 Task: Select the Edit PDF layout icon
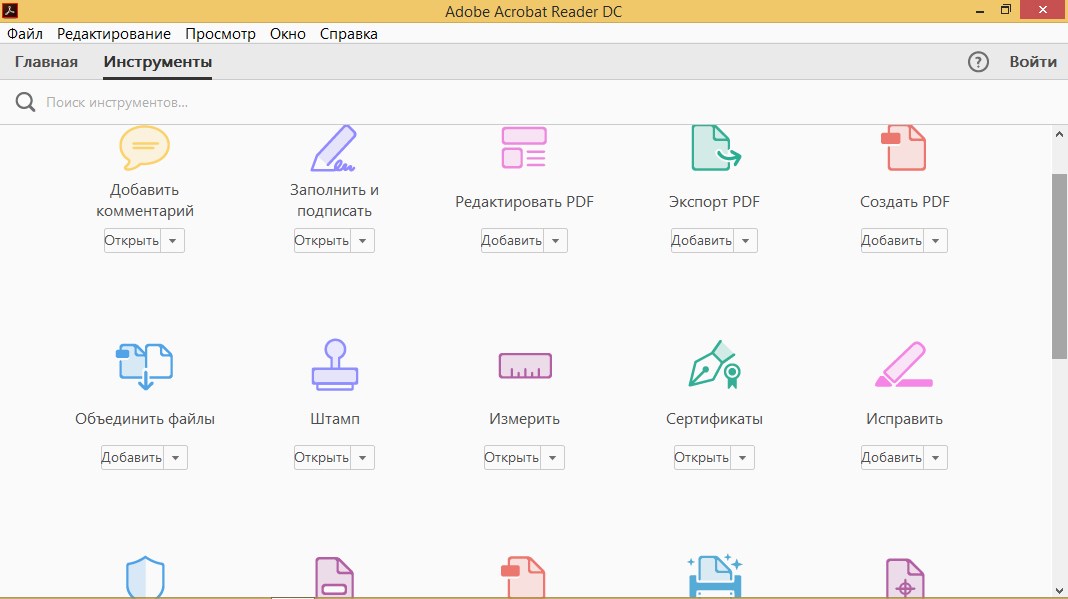tap(524, 147)
